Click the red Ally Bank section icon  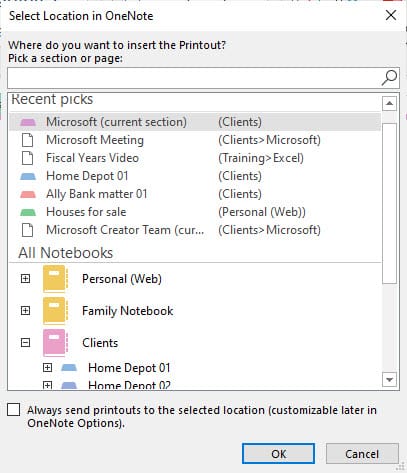click(x=28, y=194)
